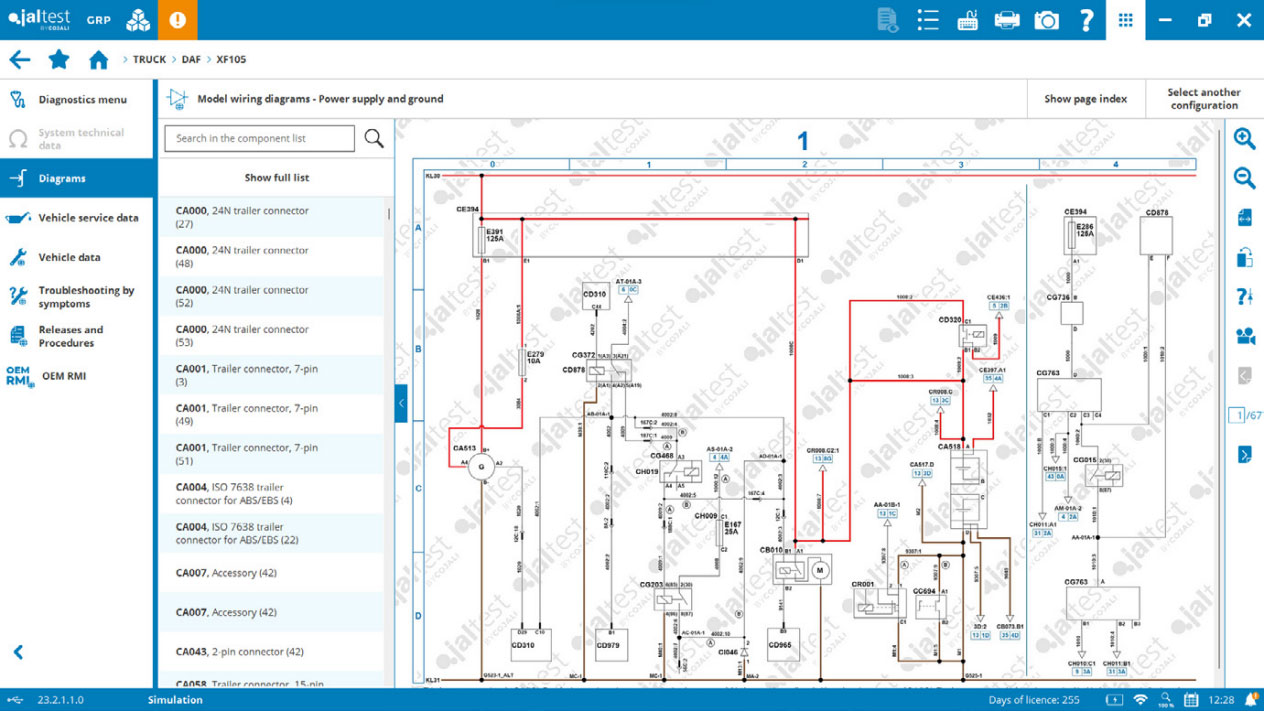Open the stacked cubes modules icon
1265x712 pixels.
[x=138, y=20]
